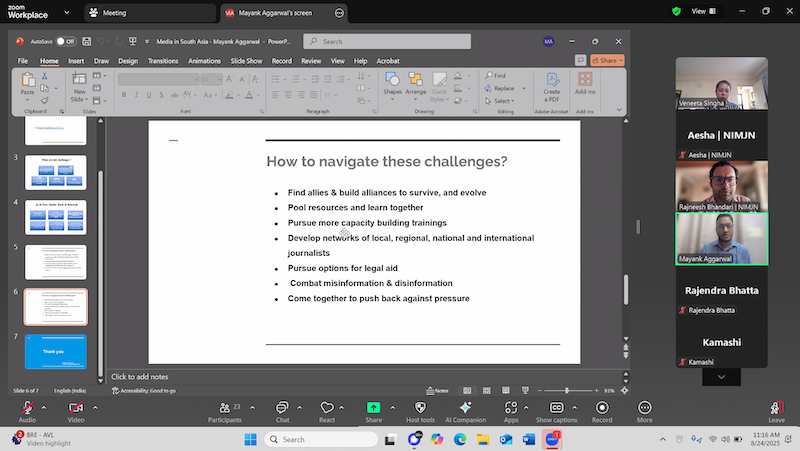Turn on the Video camera
800x451 pixels.
pyautogui.click(x=75, y=408)
